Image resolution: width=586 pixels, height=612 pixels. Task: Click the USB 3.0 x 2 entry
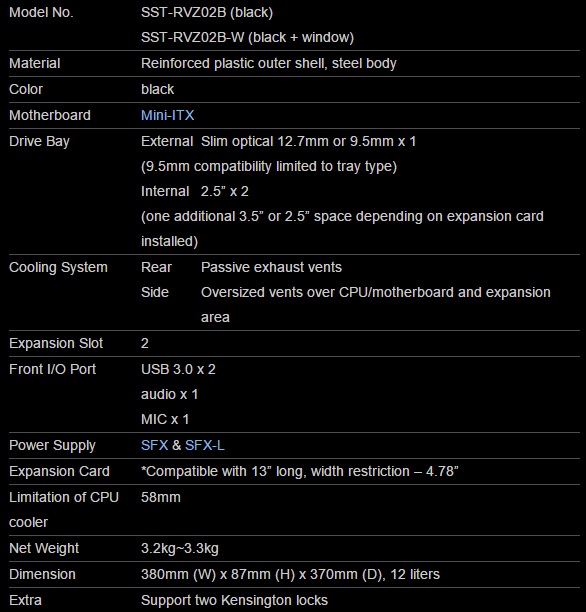pos(178,369)
